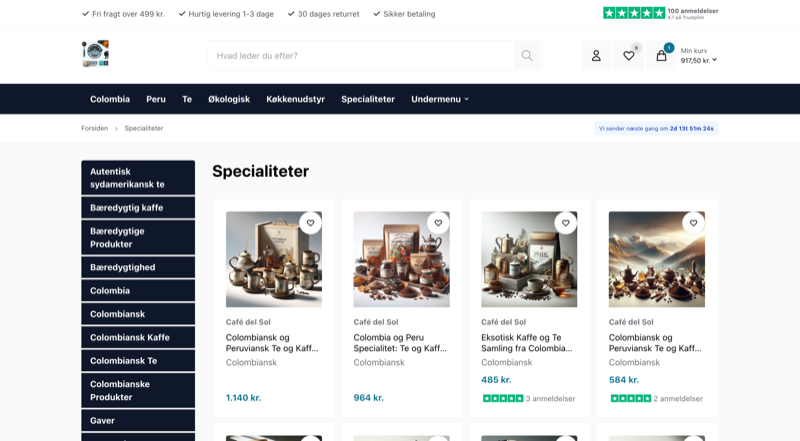
Task: Open the 485 kr. product image
Action: 529,259
